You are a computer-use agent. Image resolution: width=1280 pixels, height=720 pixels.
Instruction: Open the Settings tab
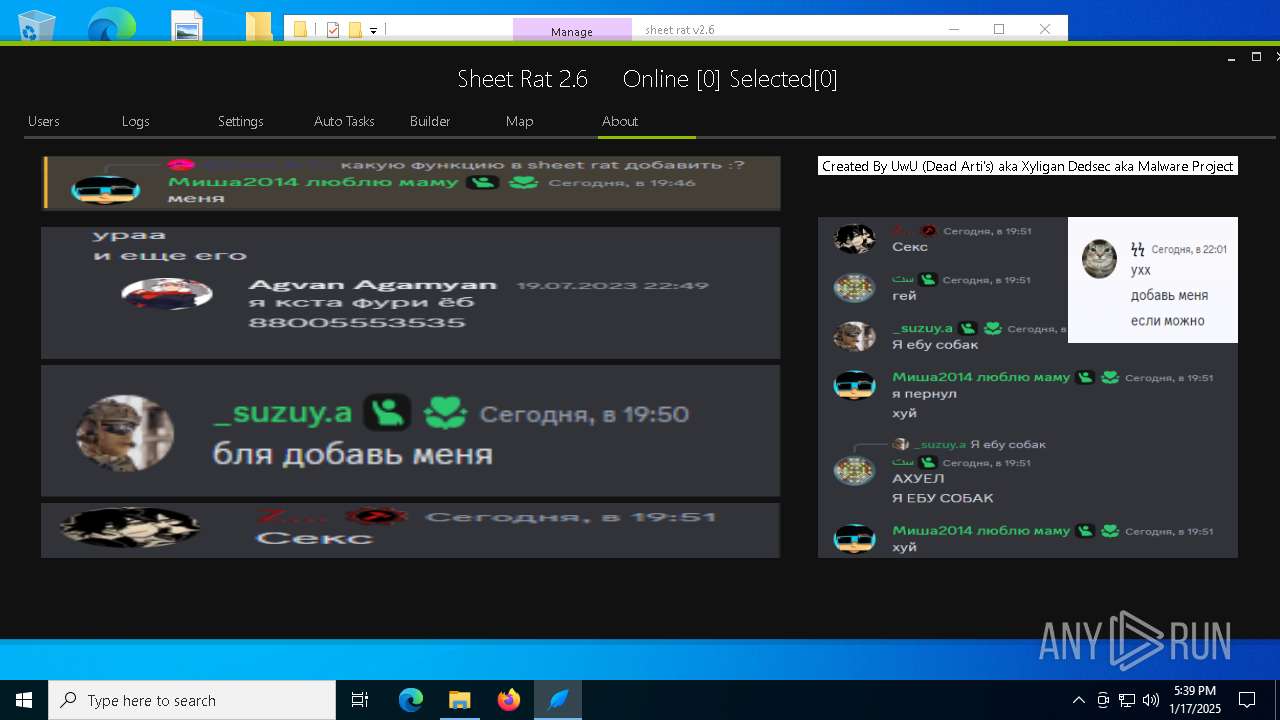(241, 121)
